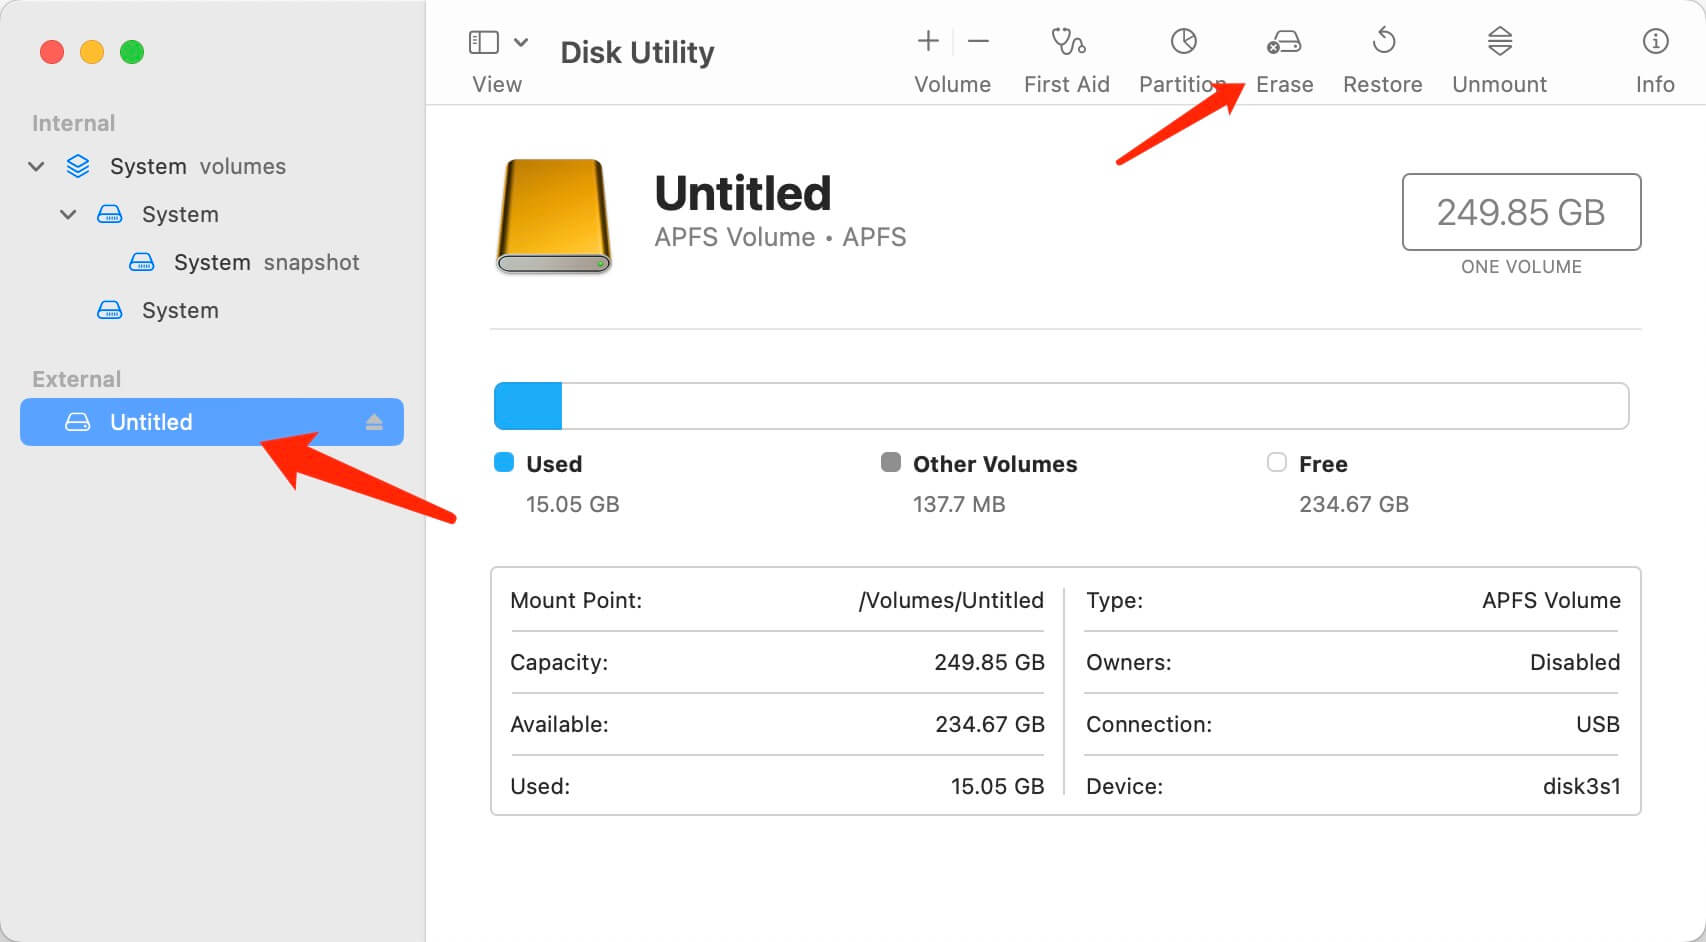This screenshot has width=1706, height=942.
Task: Open the View dropdown chevron
Action: coord(521,42)
